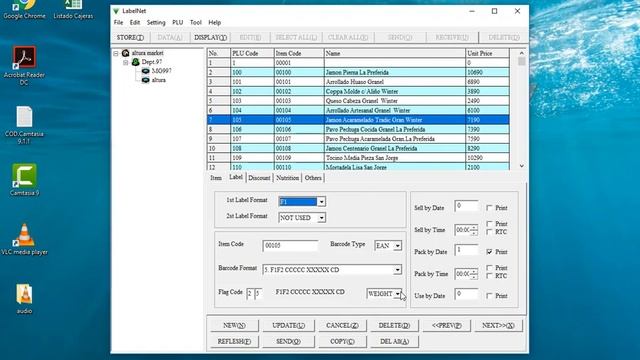Screen dimensions: 640x360
Task: Select altura market root store icon
Action: (125, 53)
